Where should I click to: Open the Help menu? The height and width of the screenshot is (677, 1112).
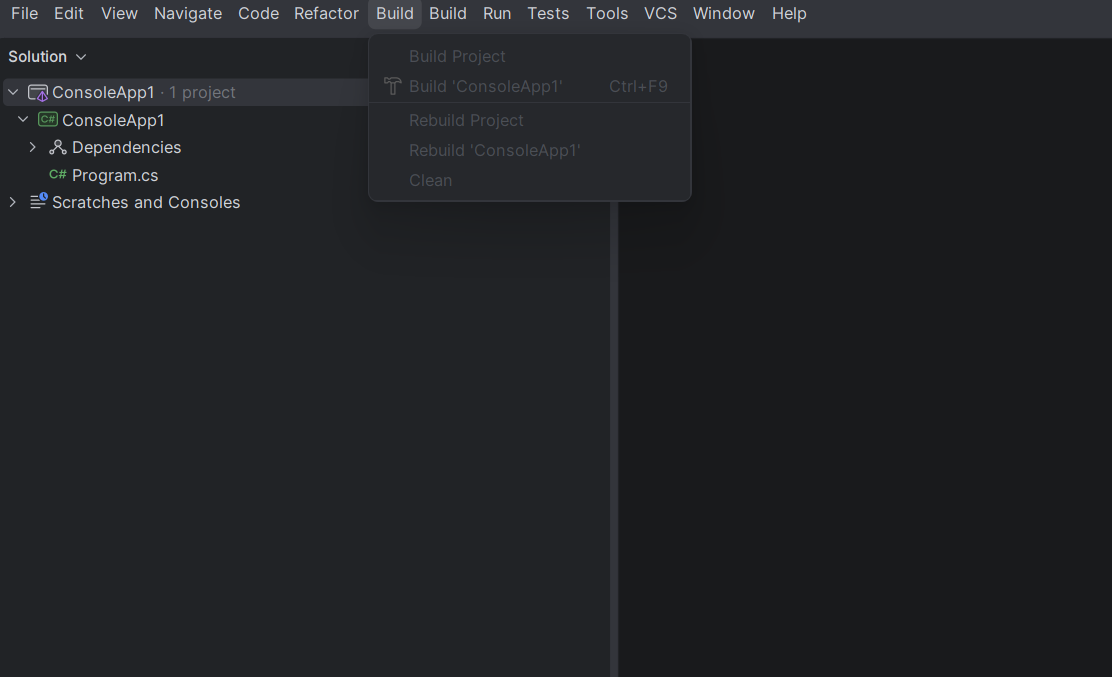789,13
